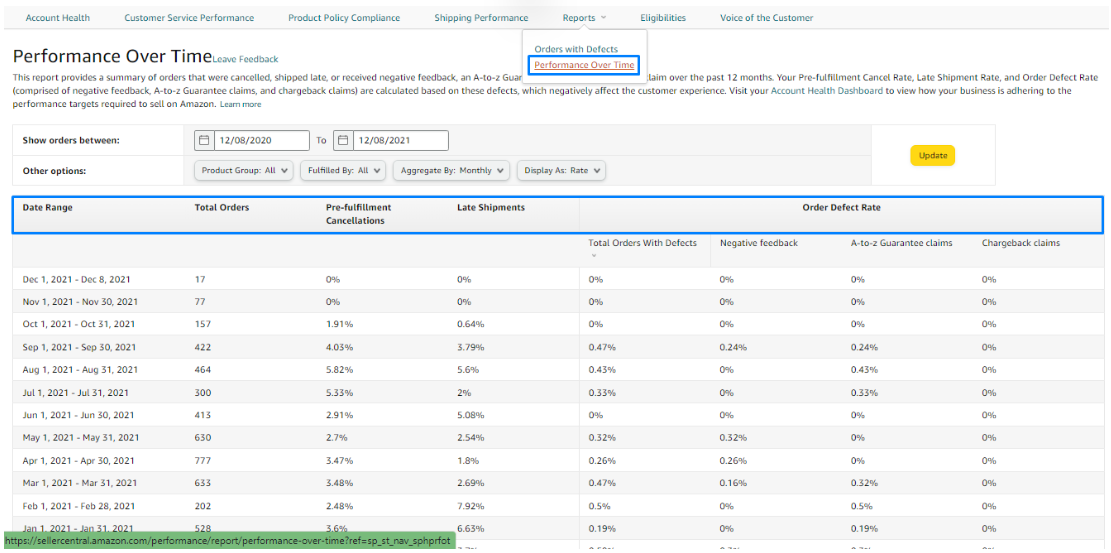Open the Shipping Performance tab
The image size is (1111, 553).
point(481,18)
